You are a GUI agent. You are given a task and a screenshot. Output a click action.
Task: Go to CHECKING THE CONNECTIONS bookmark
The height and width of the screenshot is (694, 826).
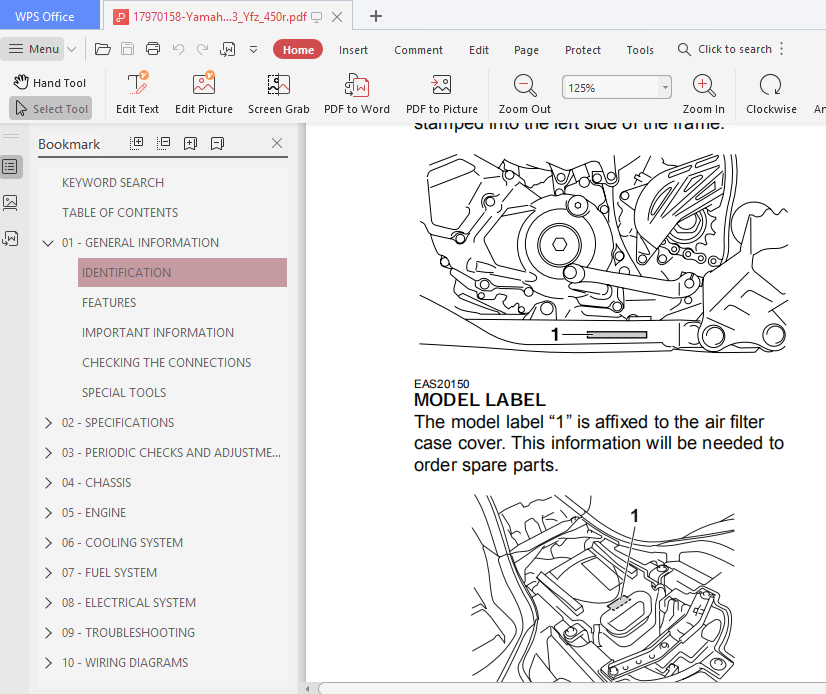click(x=166, y=363)
